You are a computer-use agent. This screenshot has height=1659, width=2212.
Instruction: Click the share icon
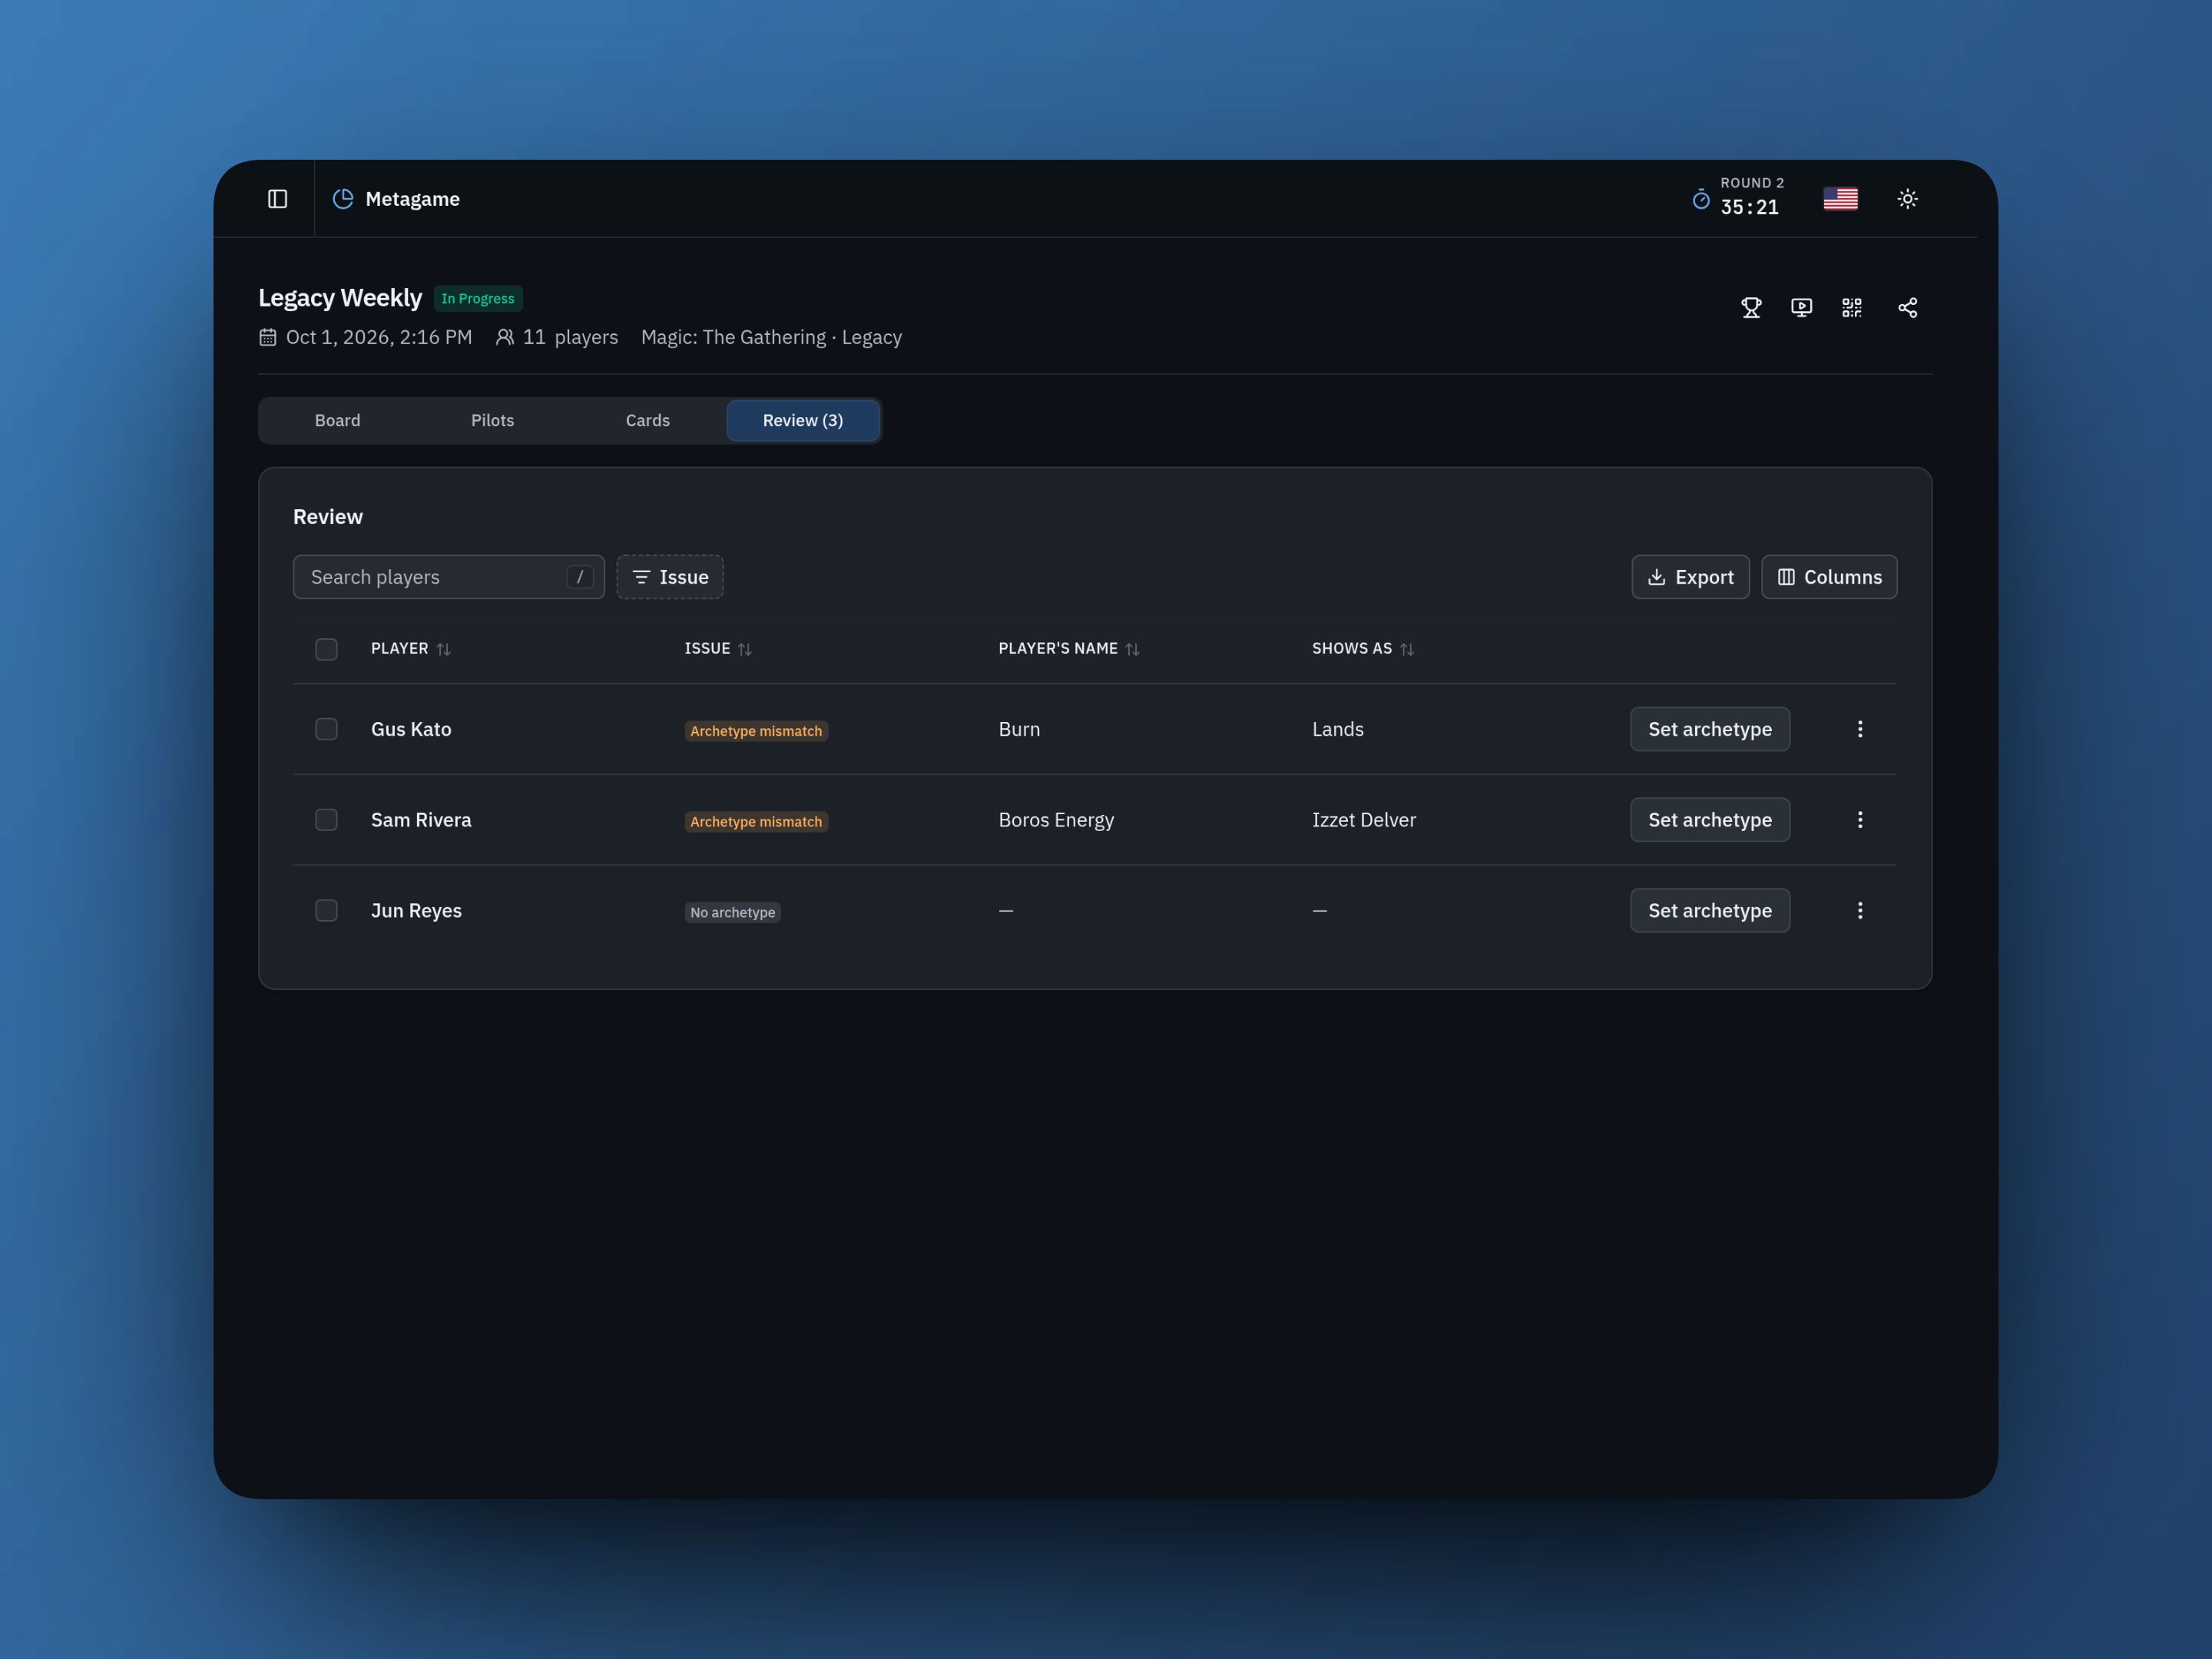[x=1907, y=308]
